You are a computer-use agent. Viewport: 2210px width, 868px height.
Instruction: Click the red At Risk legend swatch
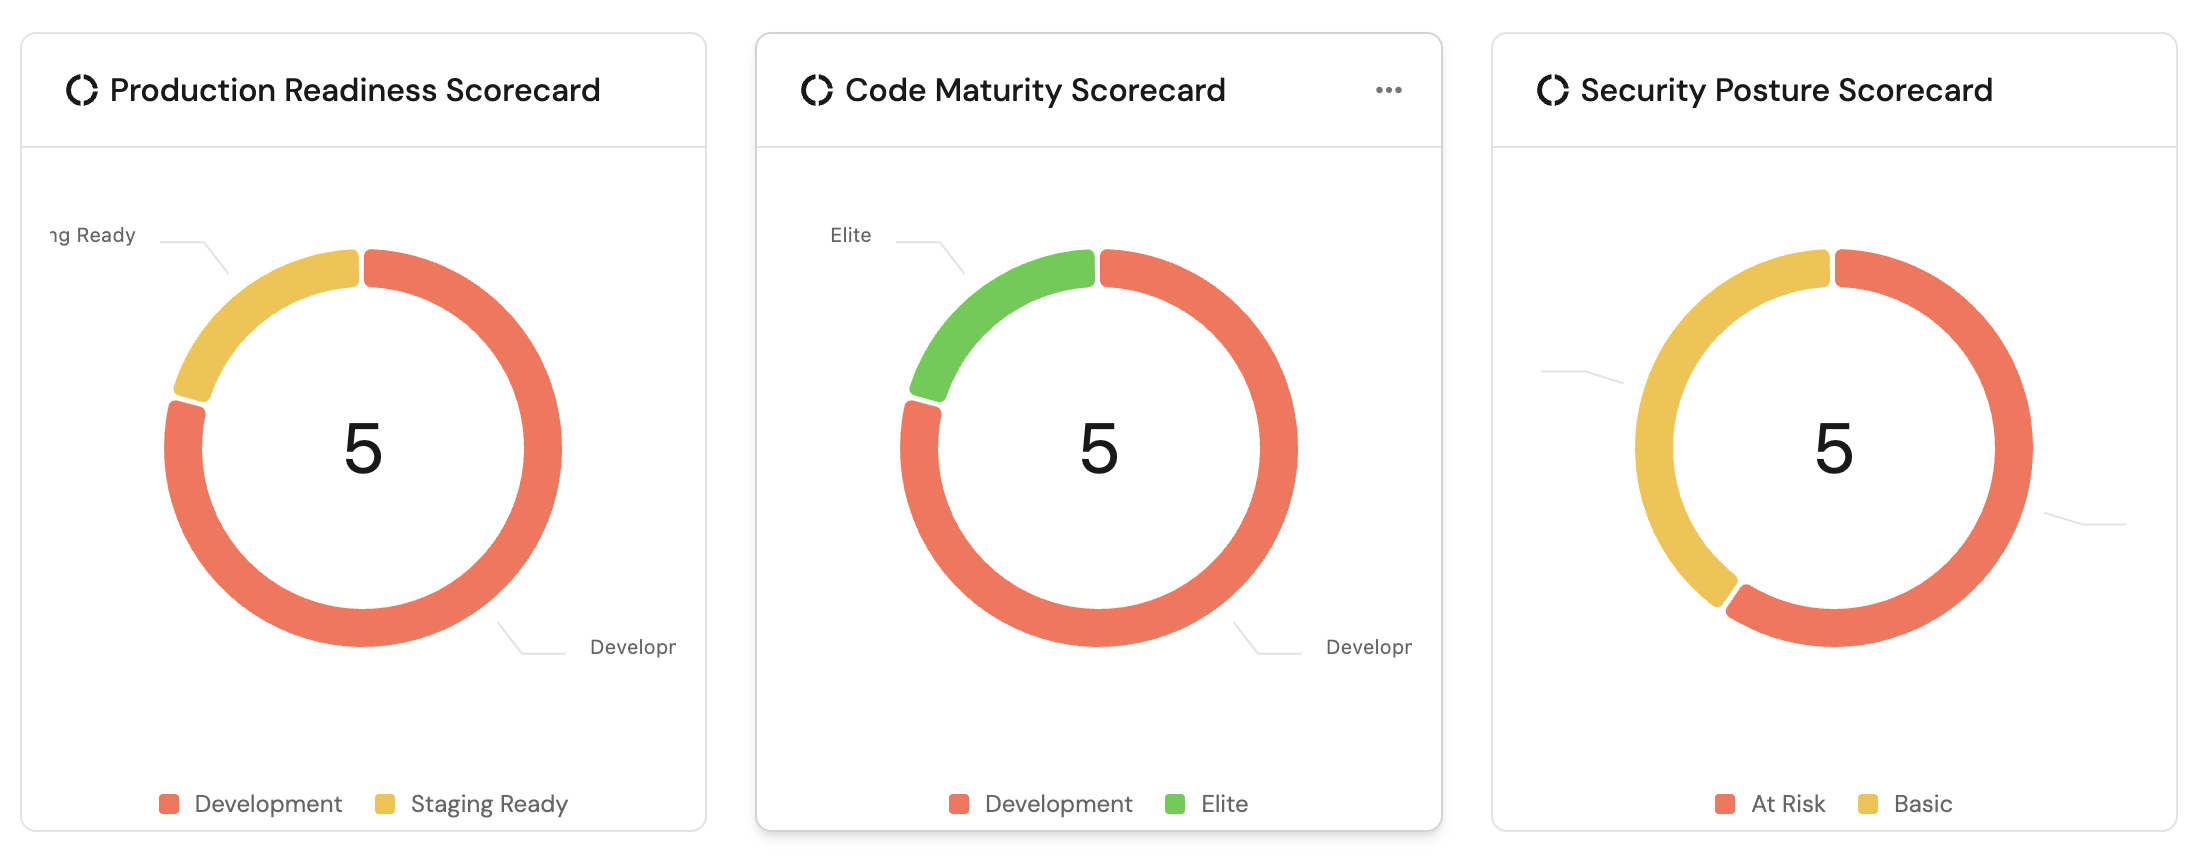tap(1725, 804)
